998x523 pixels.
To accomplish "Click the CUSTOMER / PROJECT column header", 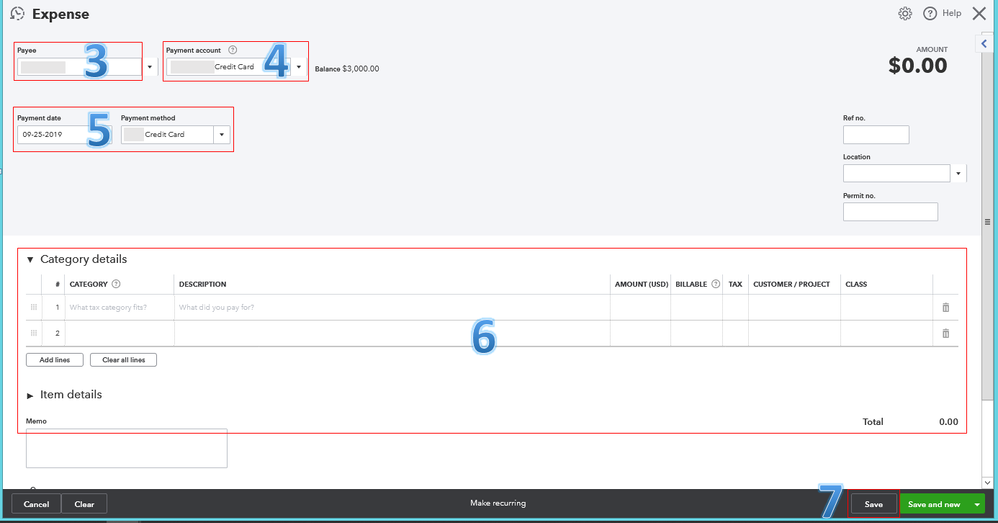I will 791,284.
